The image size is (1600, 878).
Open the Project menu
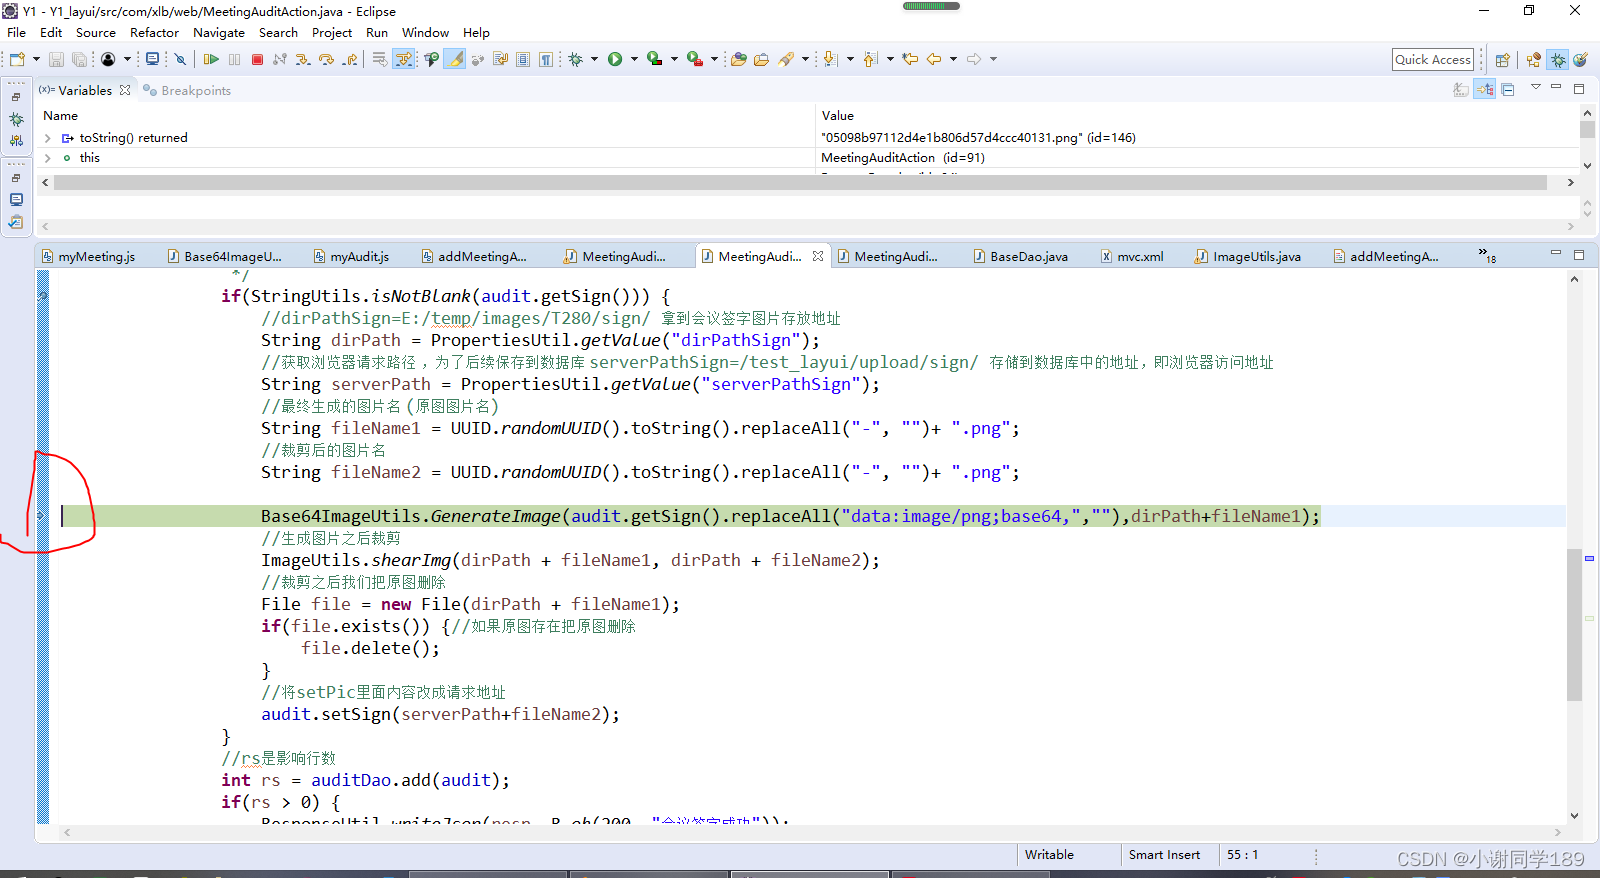[x=332, y=33]
